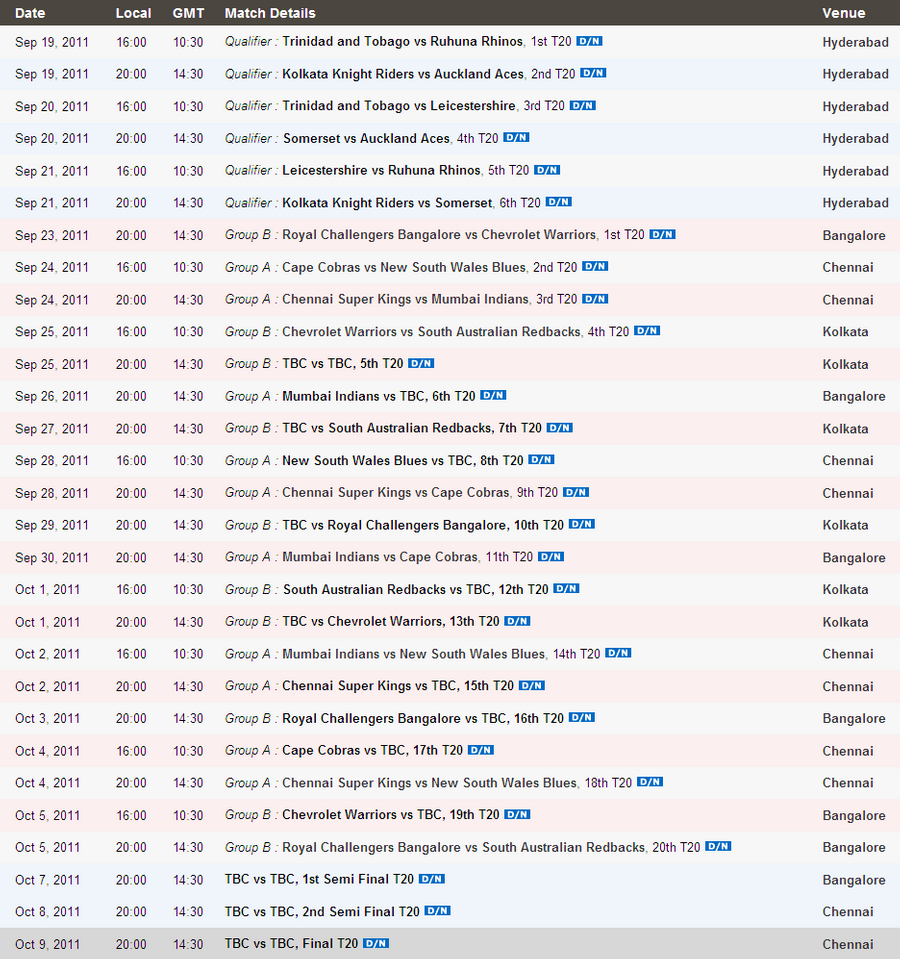Click D/N icon for Trinidad and Tobago vs Ruhuna Rhinos
Image resolution: width=900 pixels, height=959 pixels.
(589, 41)
